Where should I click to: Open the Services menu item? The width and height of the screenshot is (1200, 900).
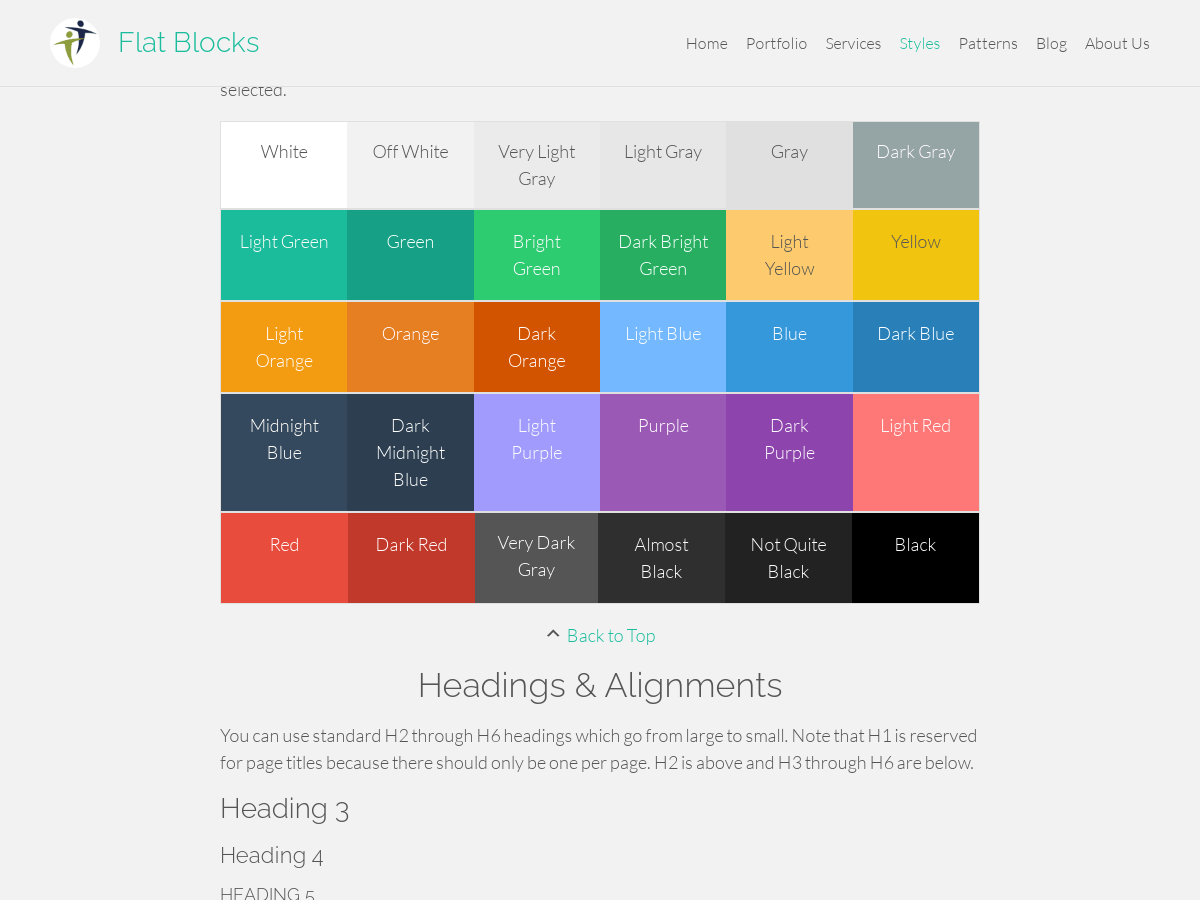tap(853, 43)
